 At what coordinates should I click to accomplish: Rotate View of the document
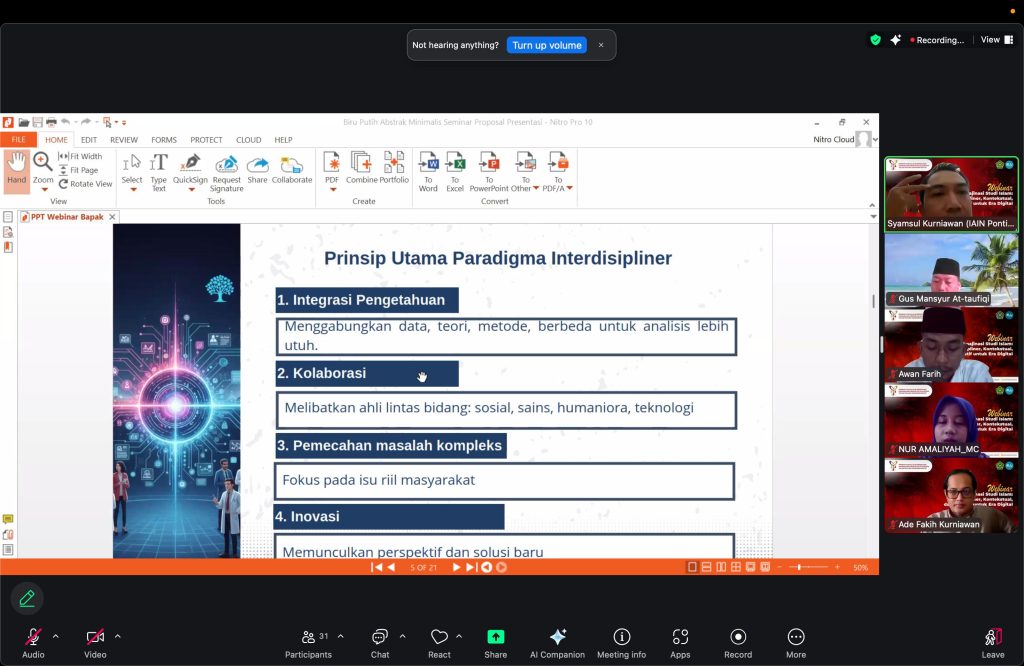[88, 184]
